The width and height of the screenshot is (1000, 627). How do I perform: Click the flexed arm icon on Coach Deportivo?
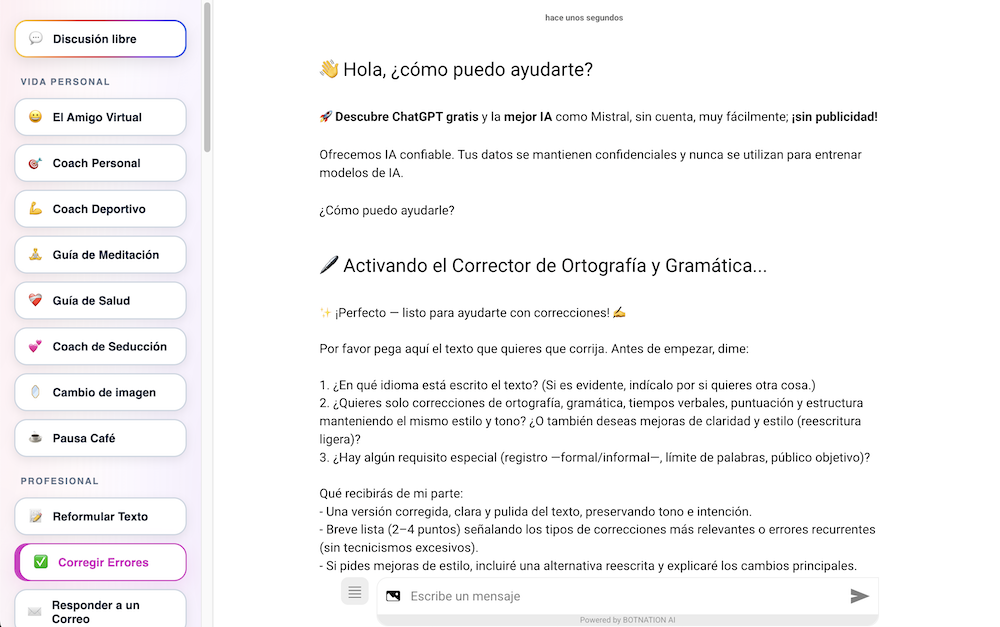(x=36, y=209)
